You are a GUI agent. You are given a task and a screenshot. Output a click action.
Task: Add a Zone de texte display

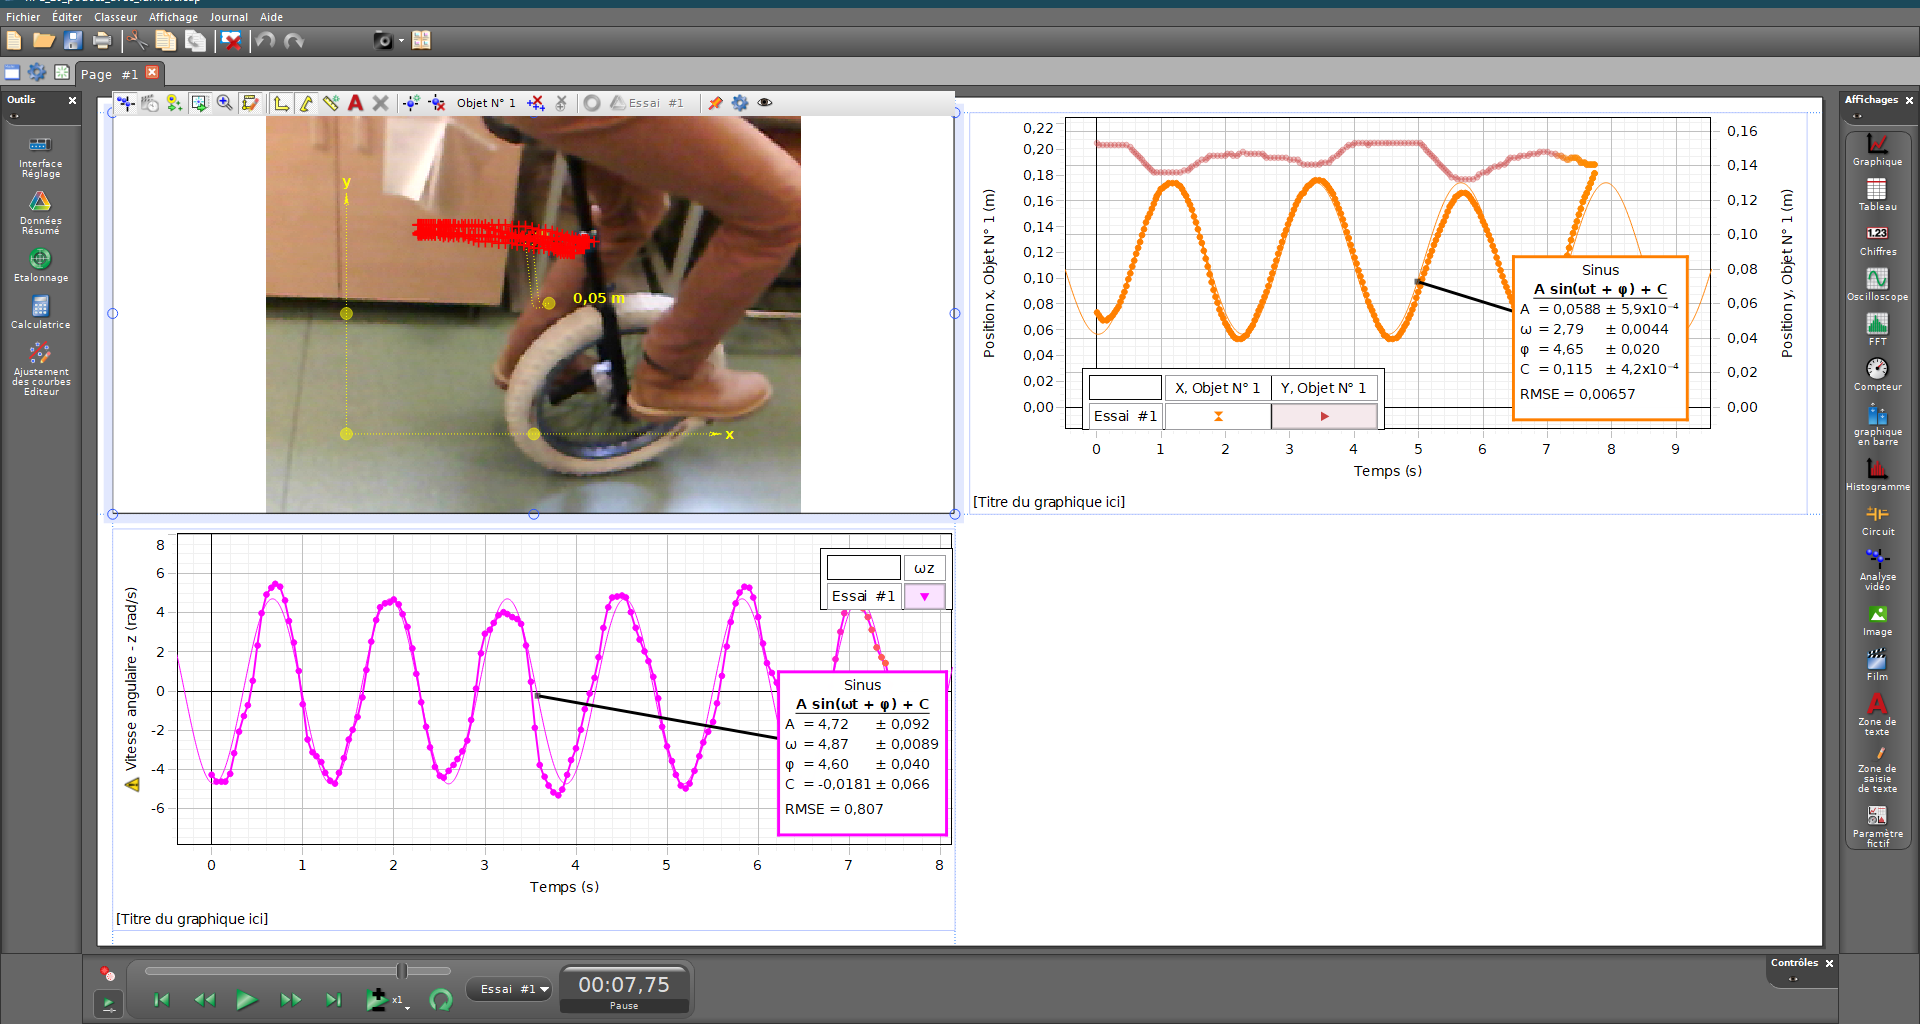tap(1877, 715)
